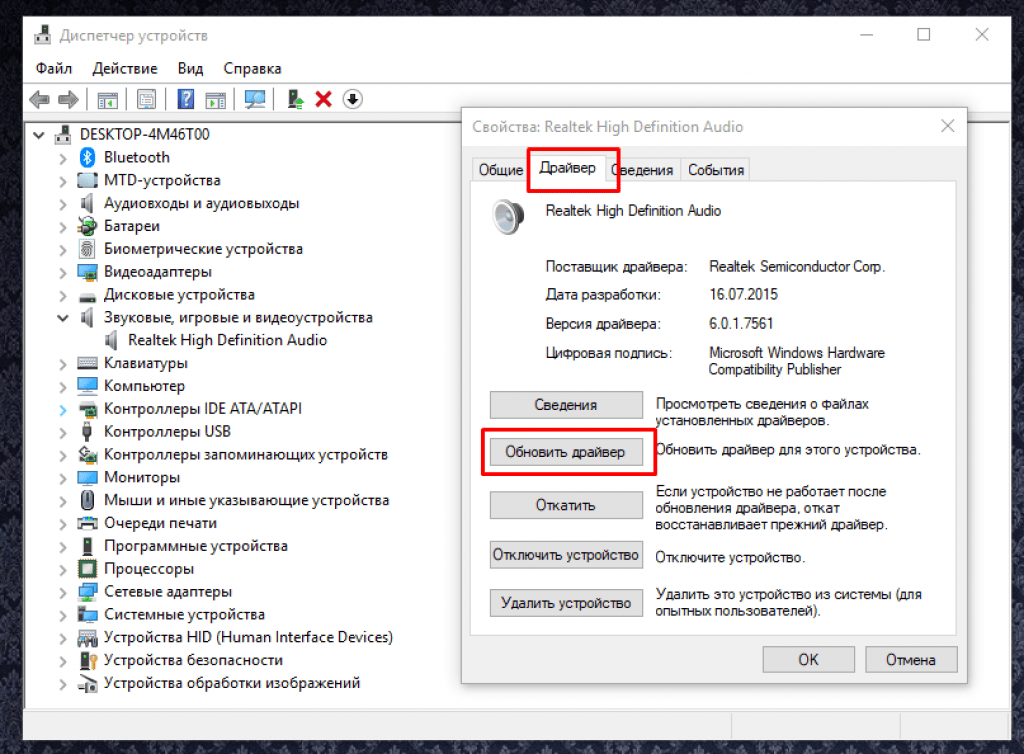
Task: Click the Устройства безопасности security icon
Action: 88,660
